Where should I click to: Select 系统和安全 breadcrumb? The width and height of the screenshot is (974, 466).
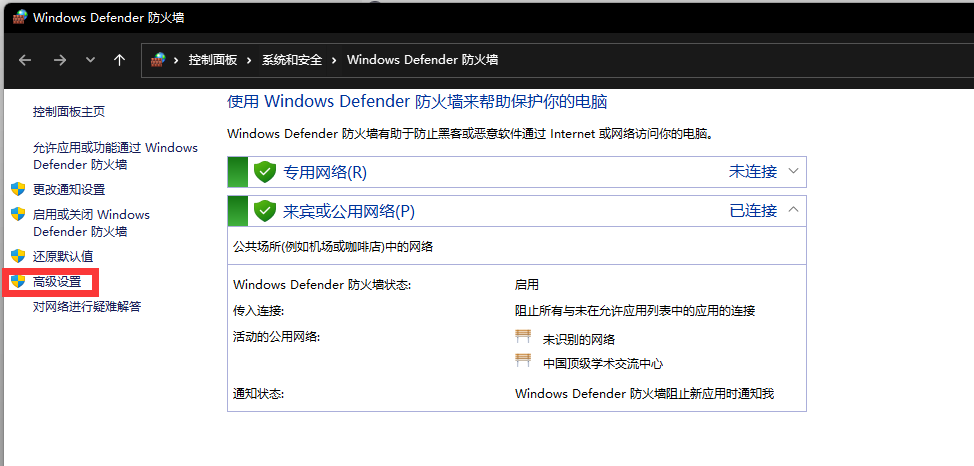click(292, 60)
